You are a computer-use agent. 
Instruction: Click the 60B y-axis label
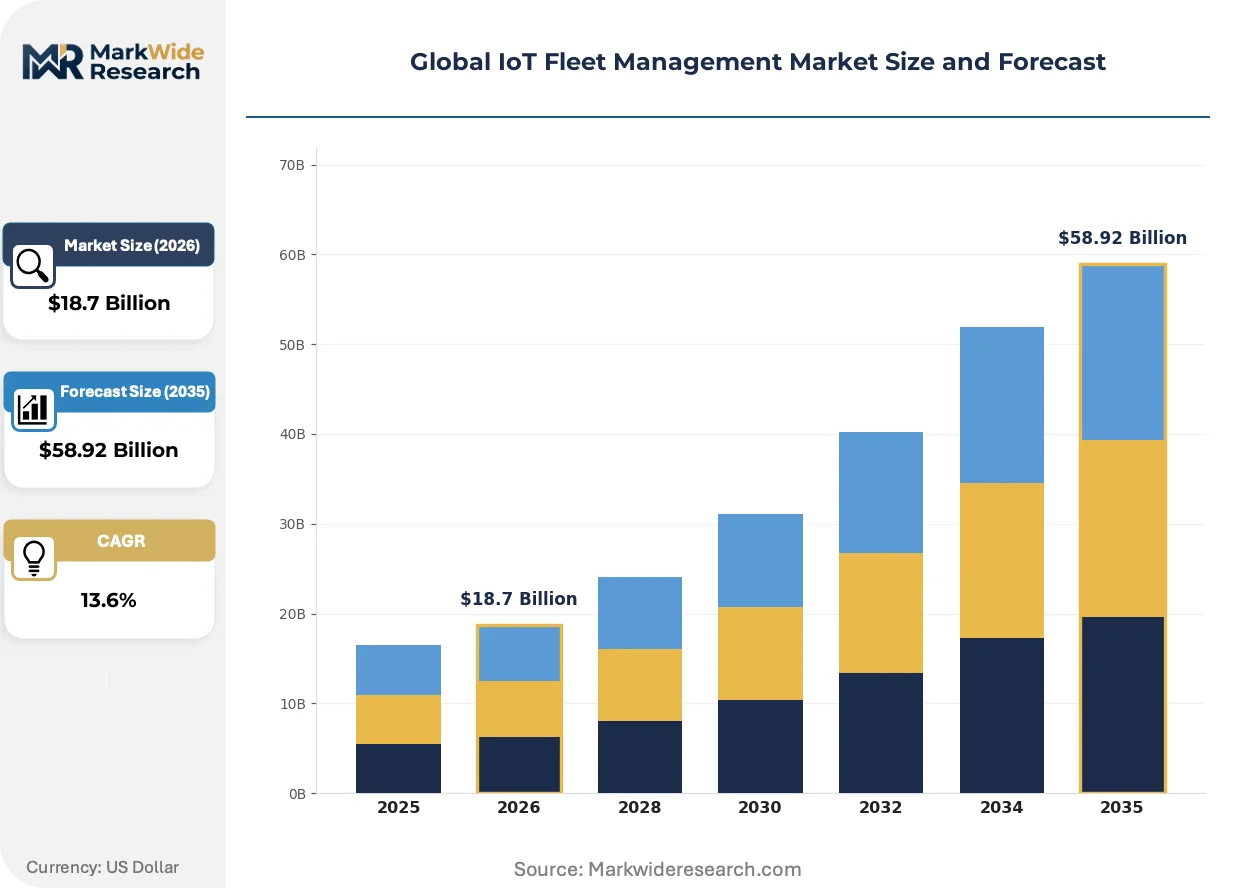click(293, 255)
